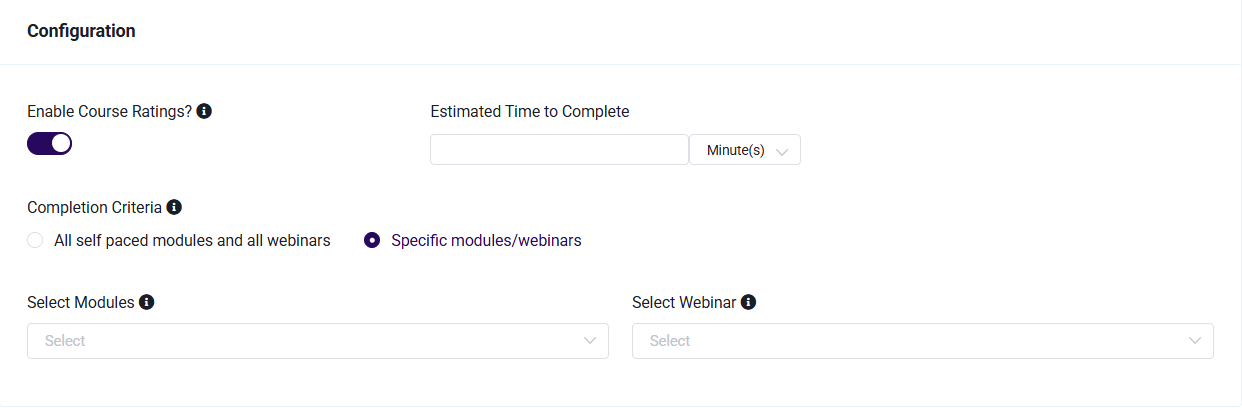Click info icon next to Select Webinar

(749, 301)
